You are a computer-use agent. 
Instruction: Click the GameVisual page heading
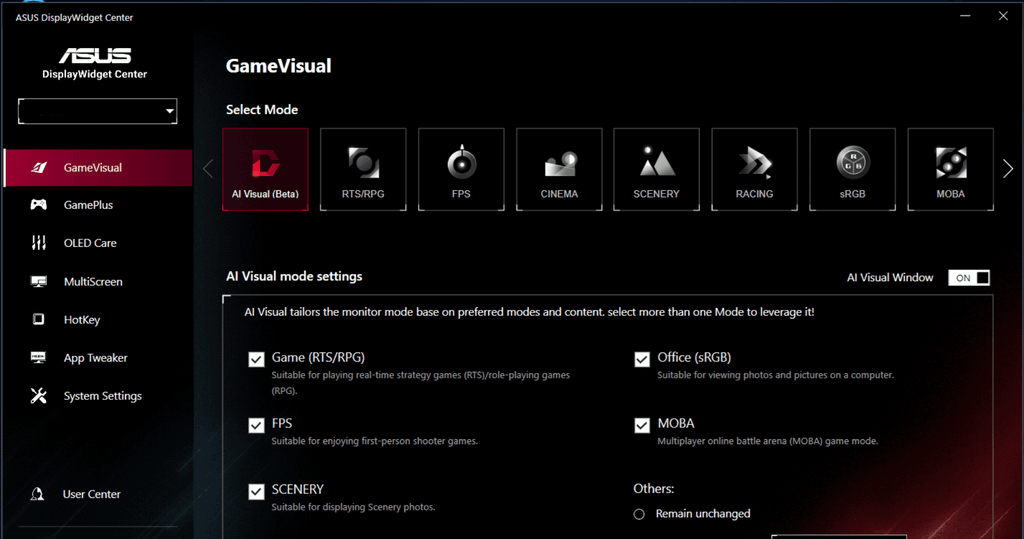coord(278,66)
